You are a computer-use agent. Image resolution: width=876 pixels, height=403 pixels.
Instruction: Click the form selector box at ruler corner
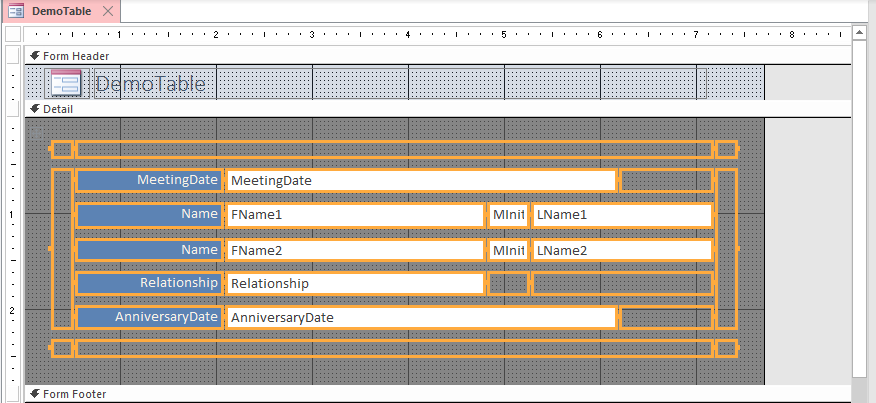tap(12, 34)
